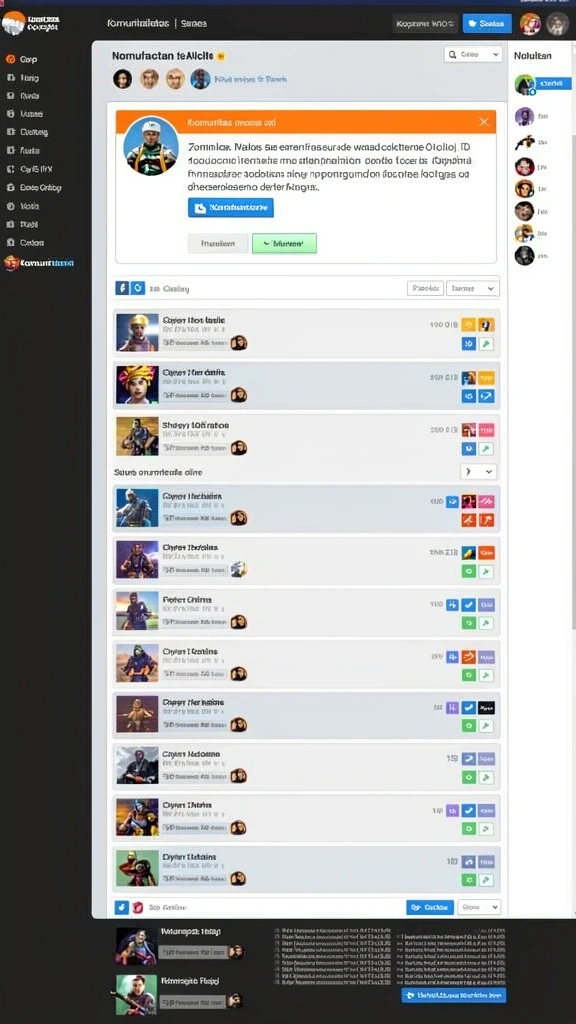Open the grey profile avatar in top bar
The image size is (576, 1024).
tap(558, 24)
